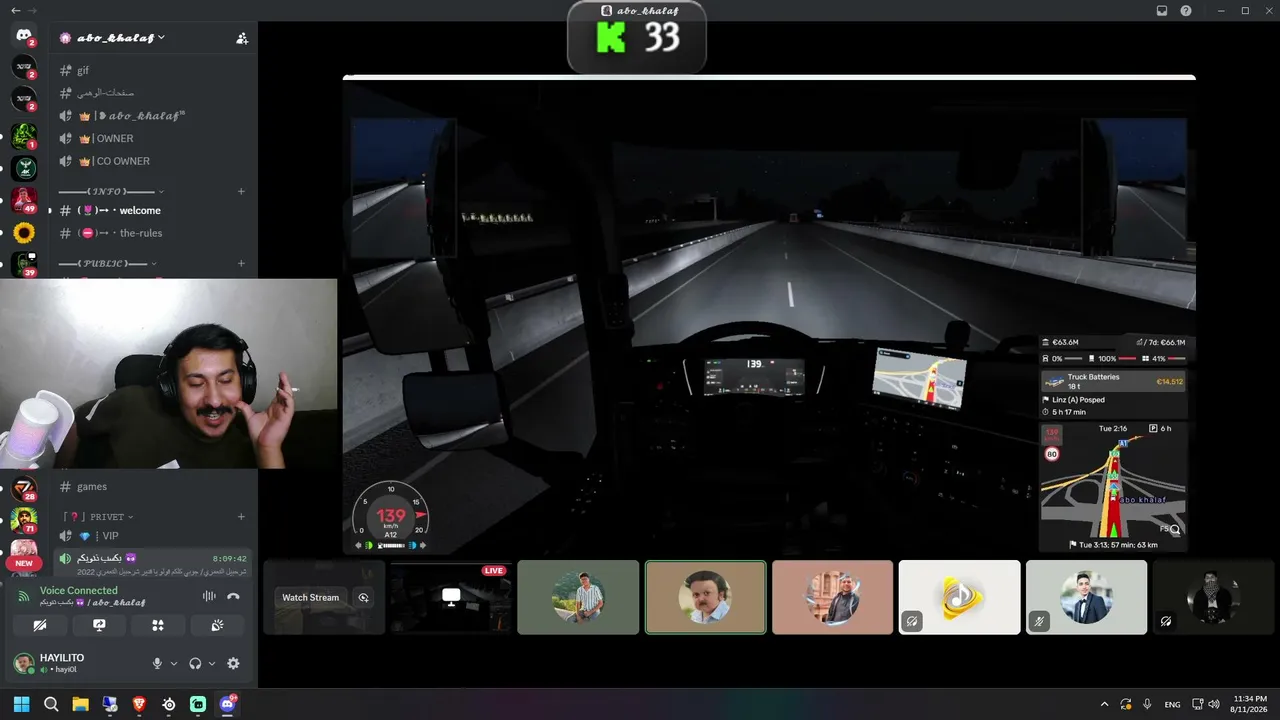Collapse the PUBLIC category

[108, 264]
